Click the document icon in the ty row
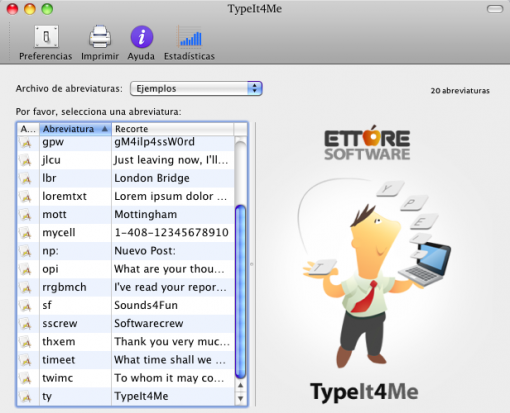This screenshot has width=510, height=413. tap(26, 397)
